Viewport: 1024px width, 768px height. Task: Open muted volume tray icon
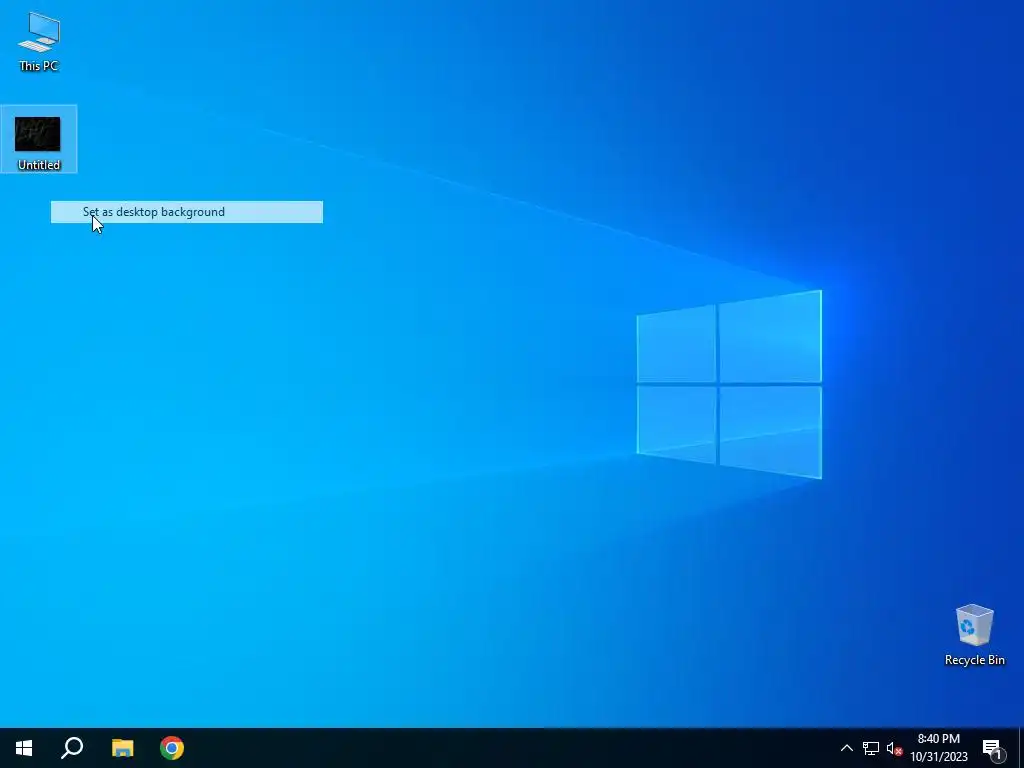[894, 748]
